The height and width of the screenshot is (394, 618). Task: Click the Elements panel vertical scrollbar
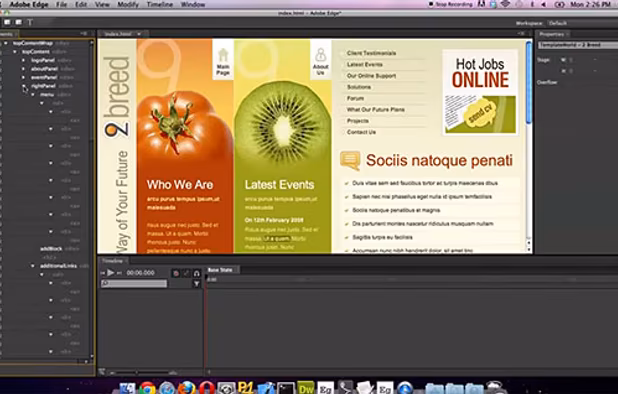92,199
